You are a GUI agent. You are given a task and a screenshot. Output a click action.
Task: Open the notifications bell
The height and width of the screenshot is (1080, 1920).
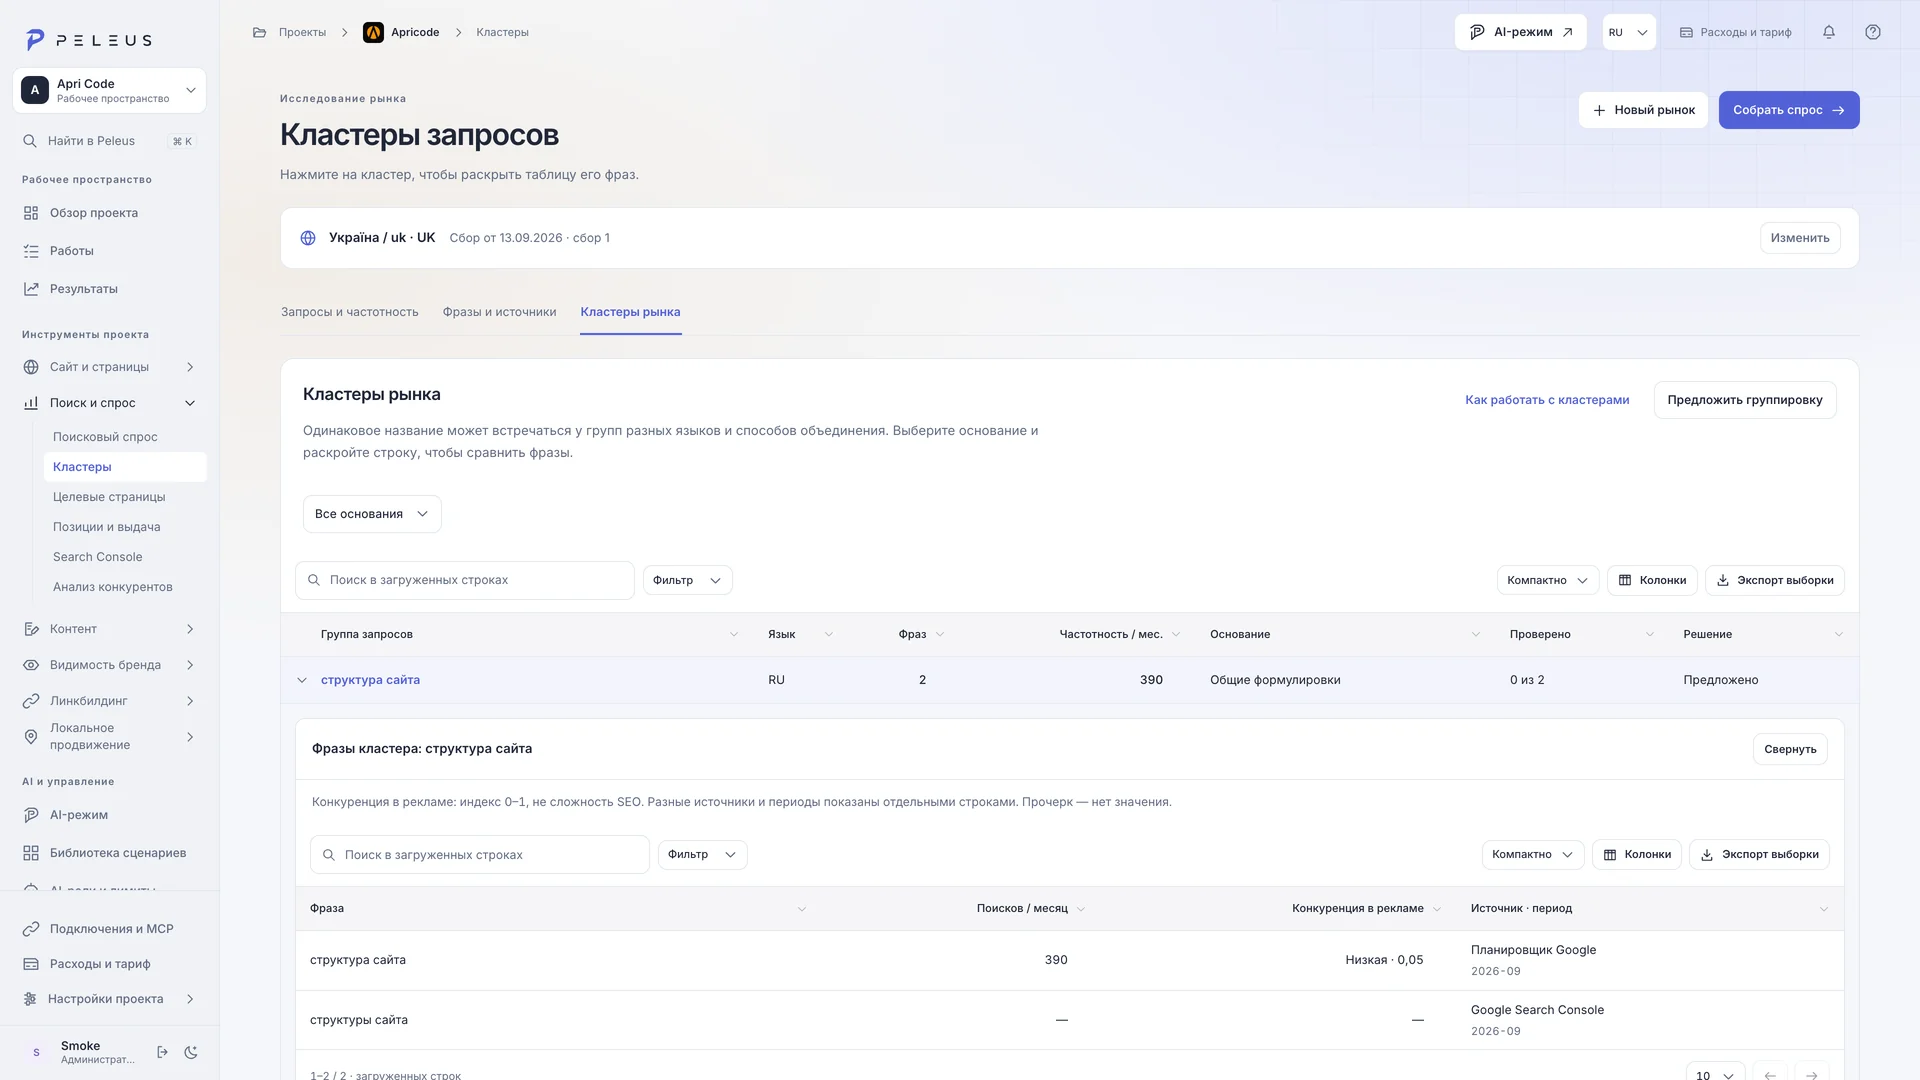[1829, 32]
